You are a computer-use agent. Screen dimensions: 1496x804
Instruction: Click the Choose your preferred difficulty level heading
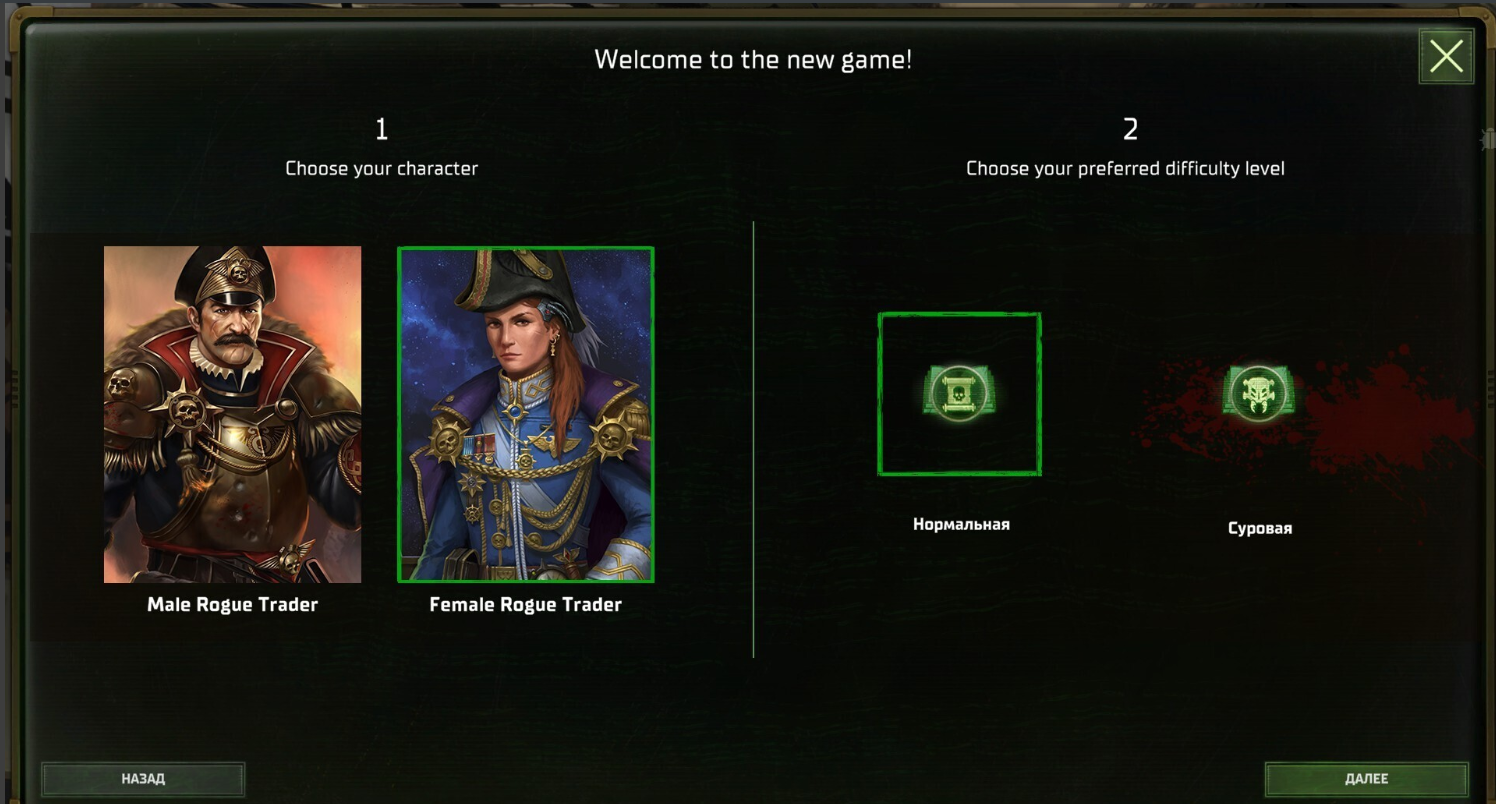[1125, 168]
